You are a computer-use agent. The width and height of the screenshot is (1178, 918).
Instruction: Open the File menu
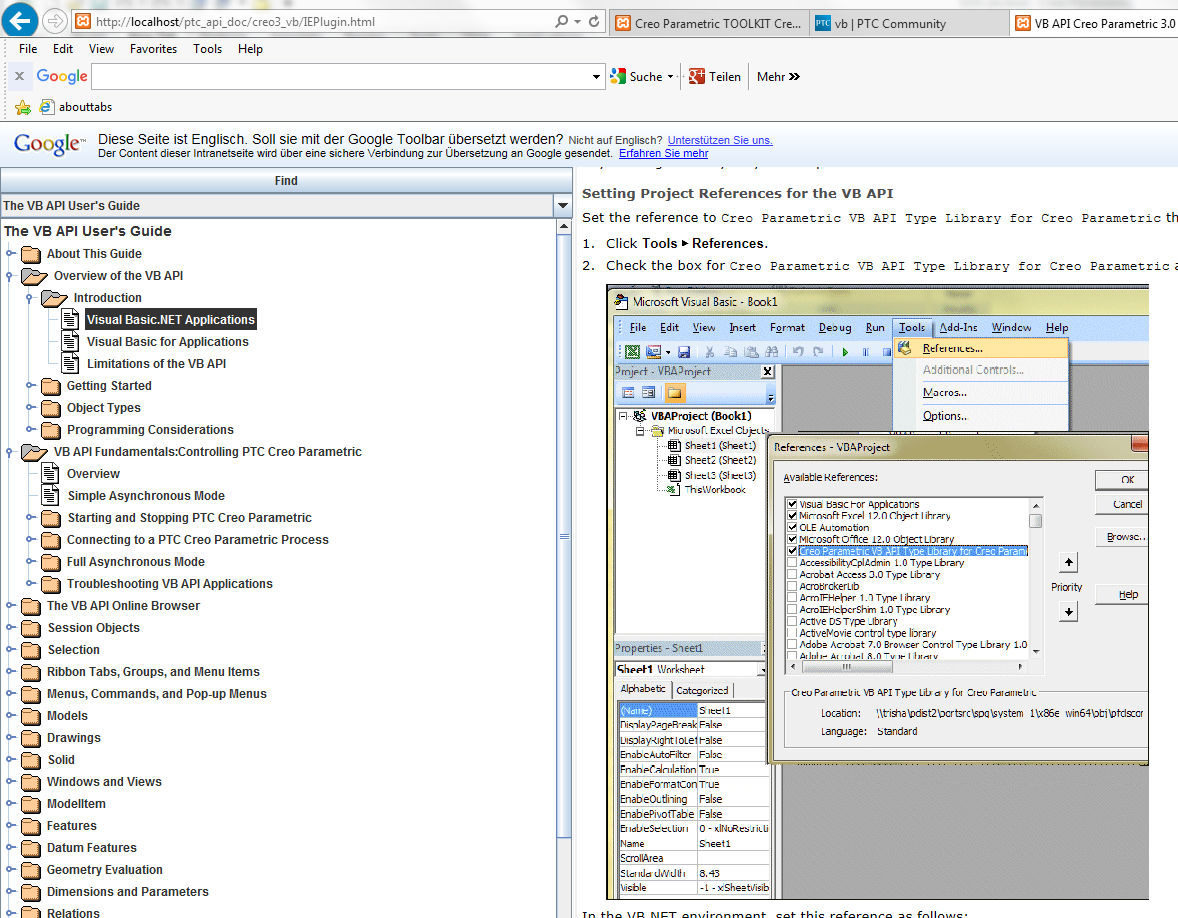tap(28, 49)
